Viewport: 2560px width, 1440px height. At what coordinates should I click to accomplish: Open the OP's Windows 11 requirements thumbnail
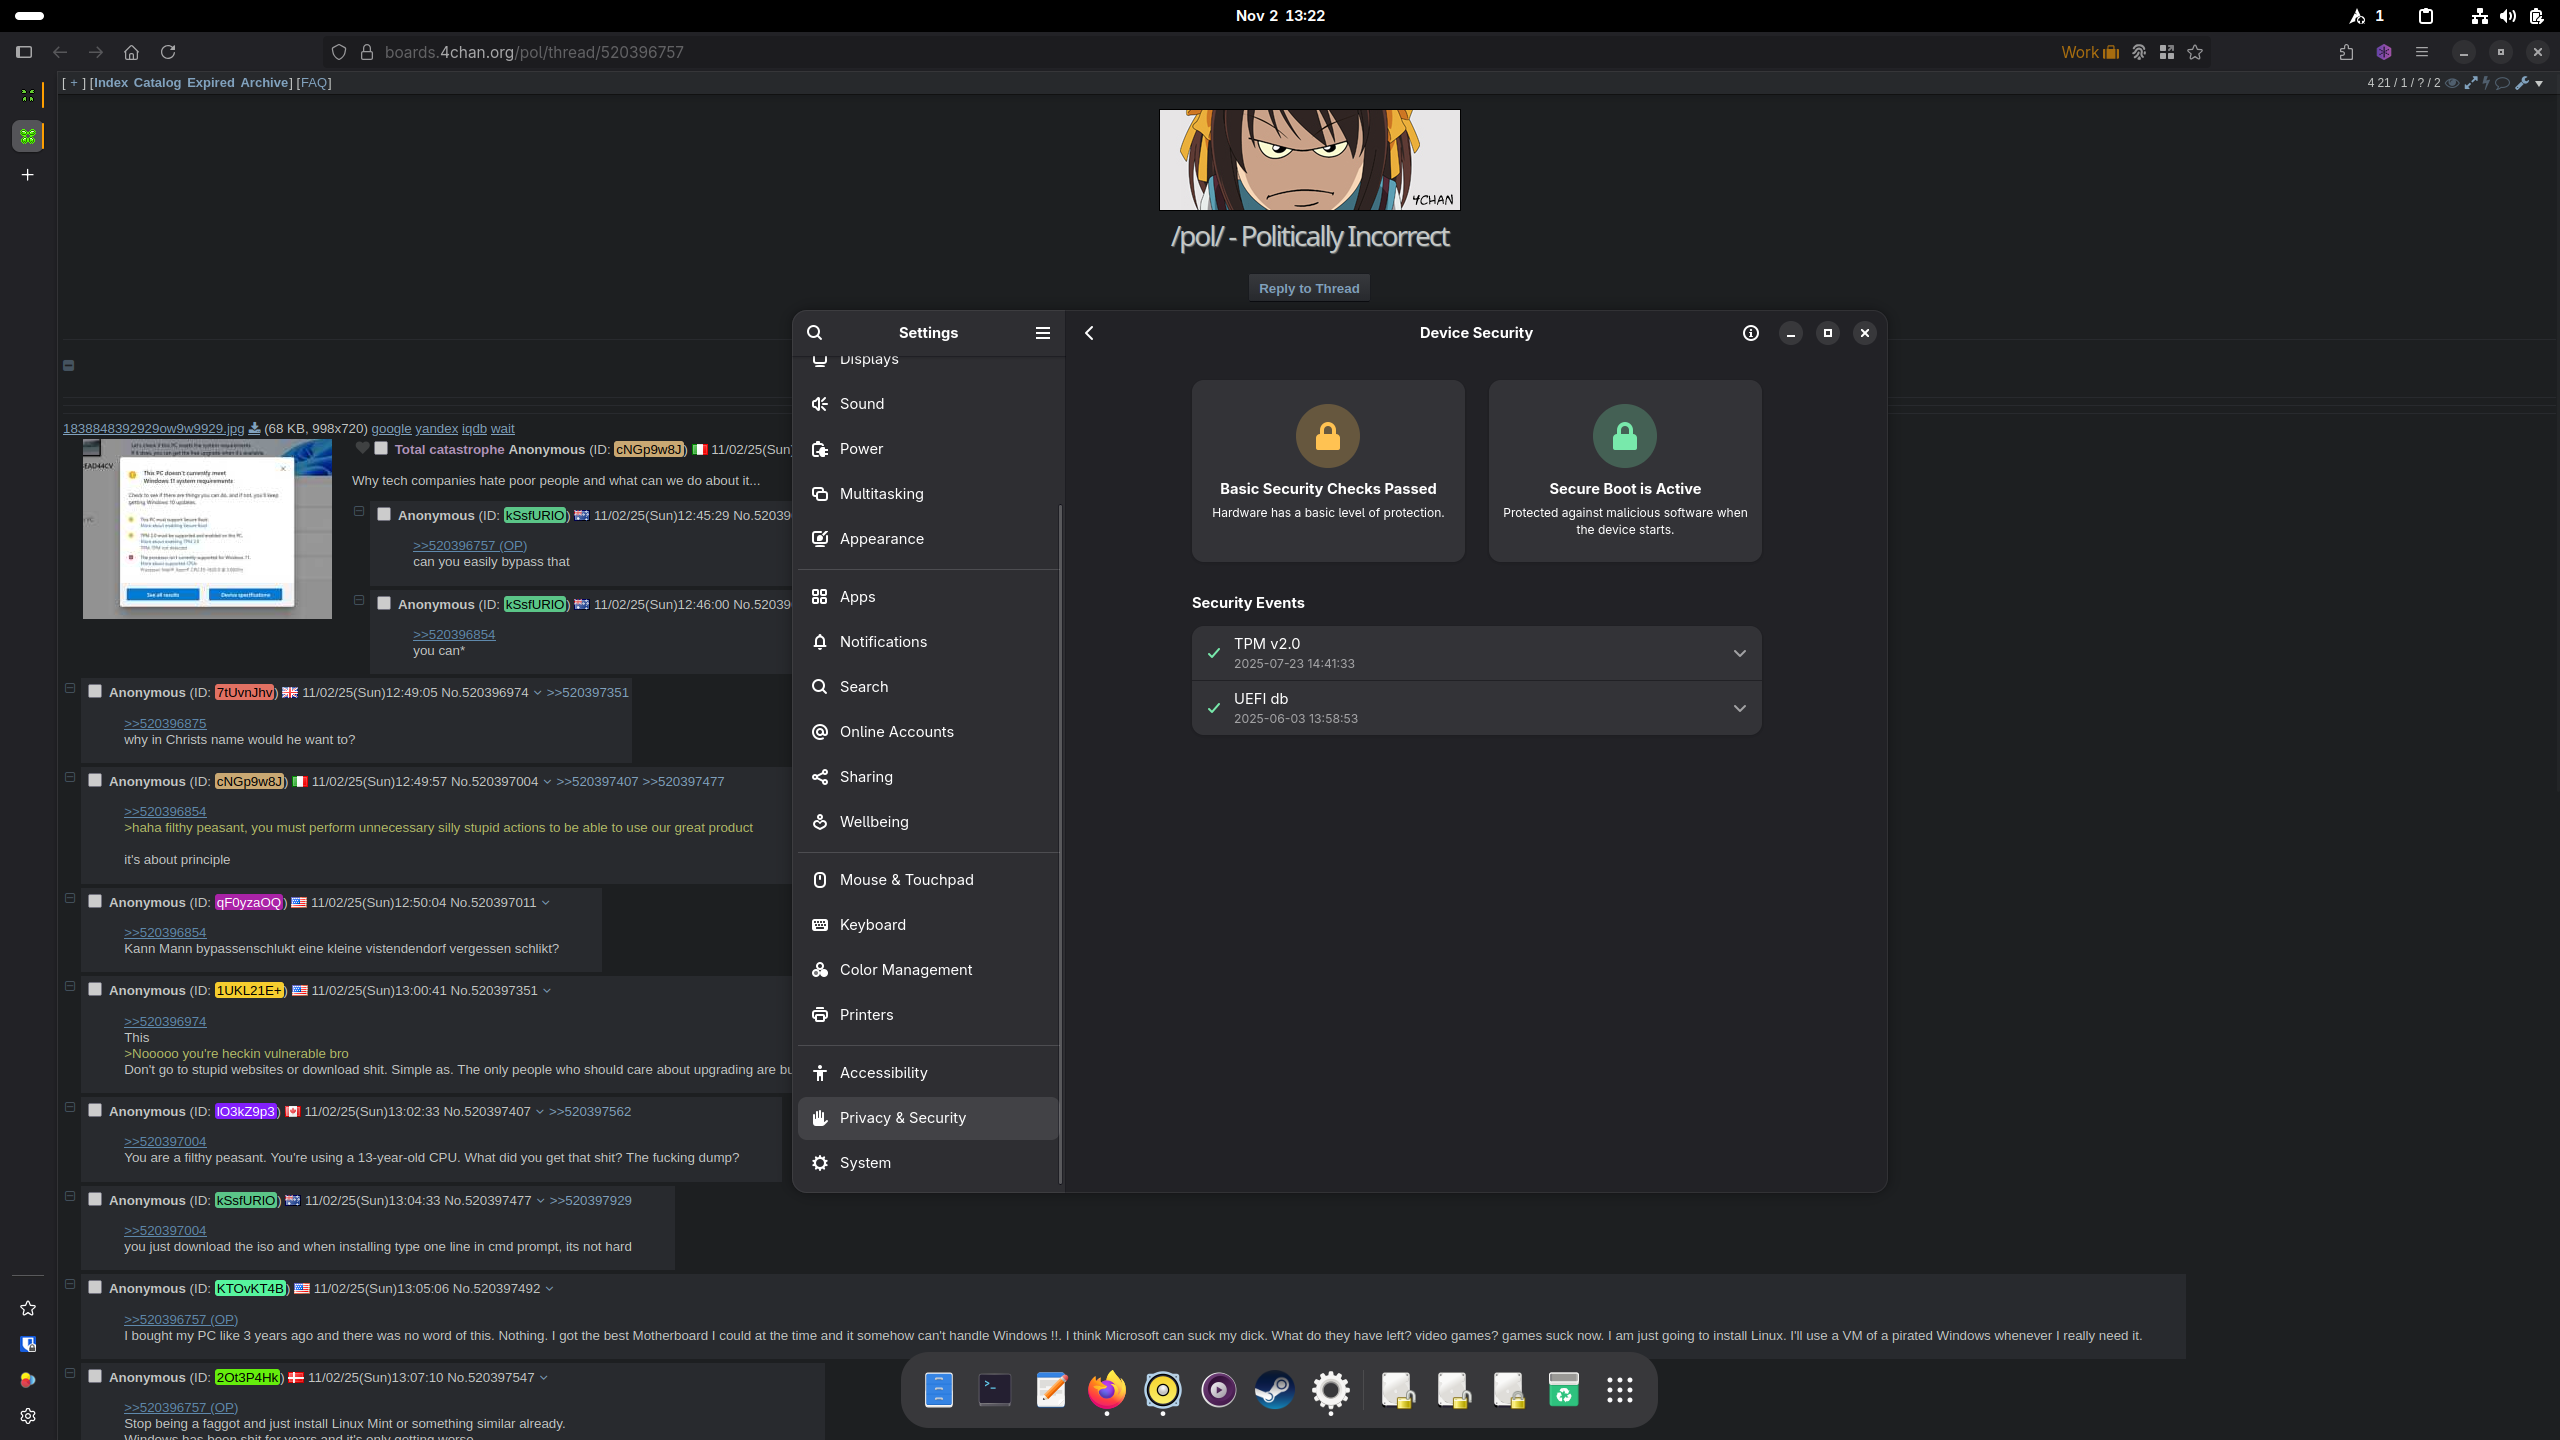(x=207, y=528)
